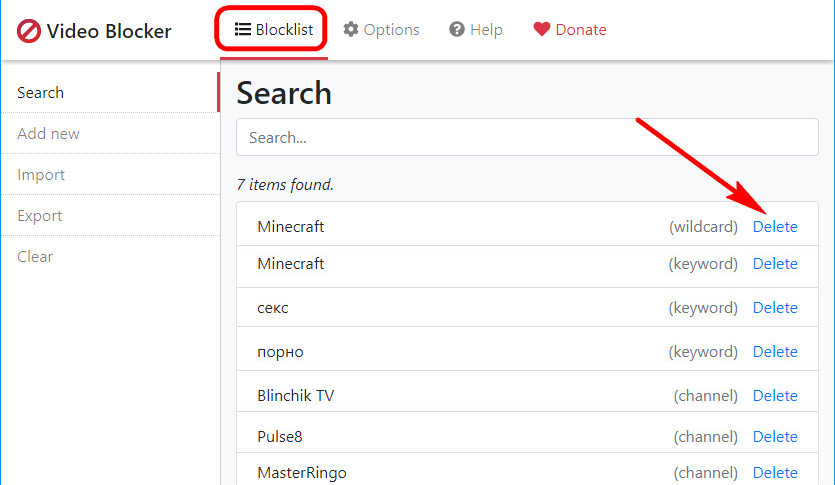This screenshot has width=835, height=485.
Task: Focus the Search... input field
Action: 527,137
